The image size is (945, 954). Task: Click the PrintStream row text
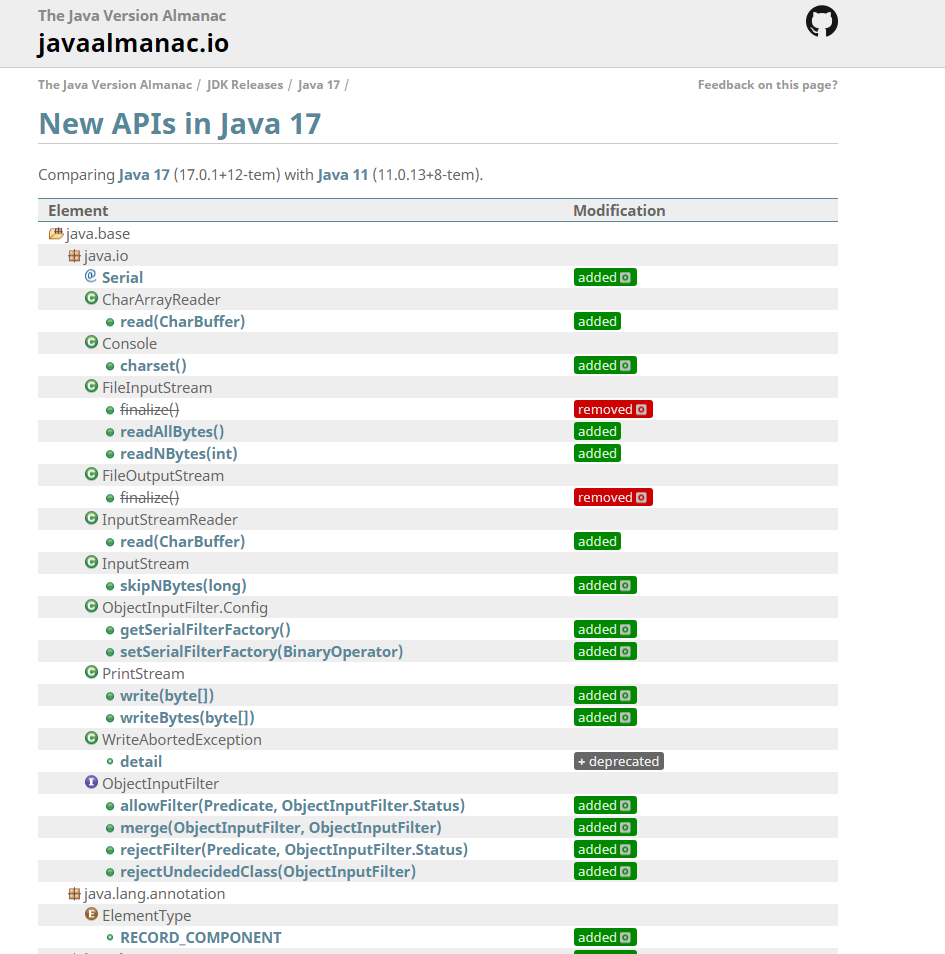point(143,674)
